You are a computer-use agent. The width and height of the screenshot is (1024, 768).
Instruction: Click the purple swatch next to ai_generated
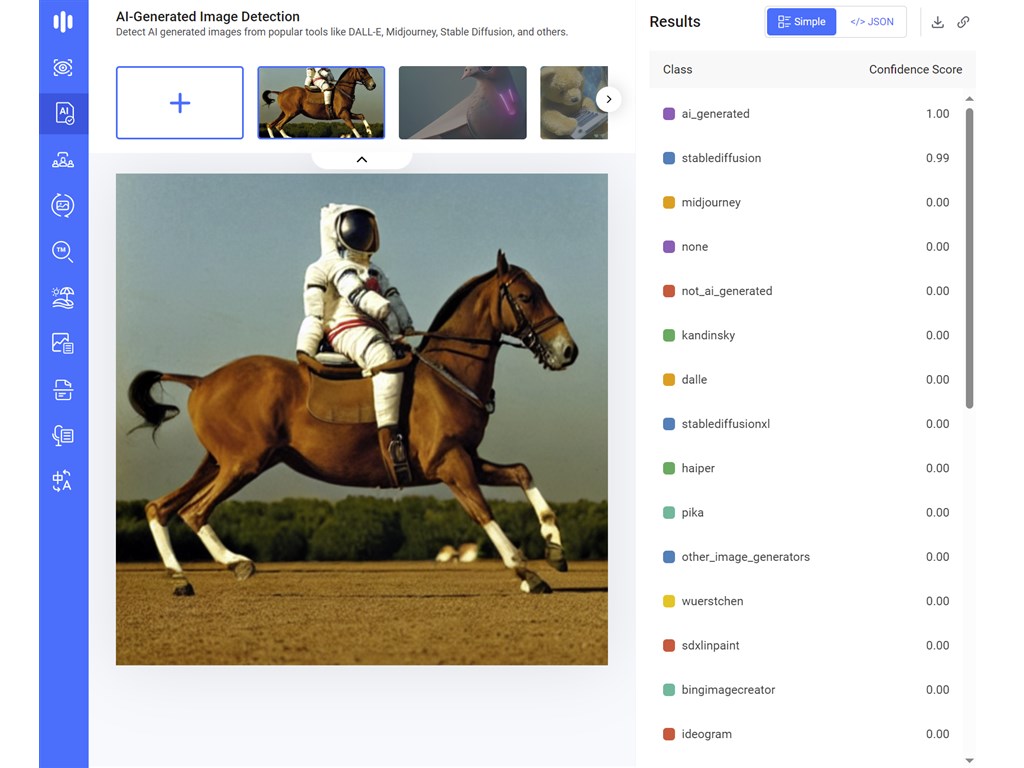(x=667, y=113)
